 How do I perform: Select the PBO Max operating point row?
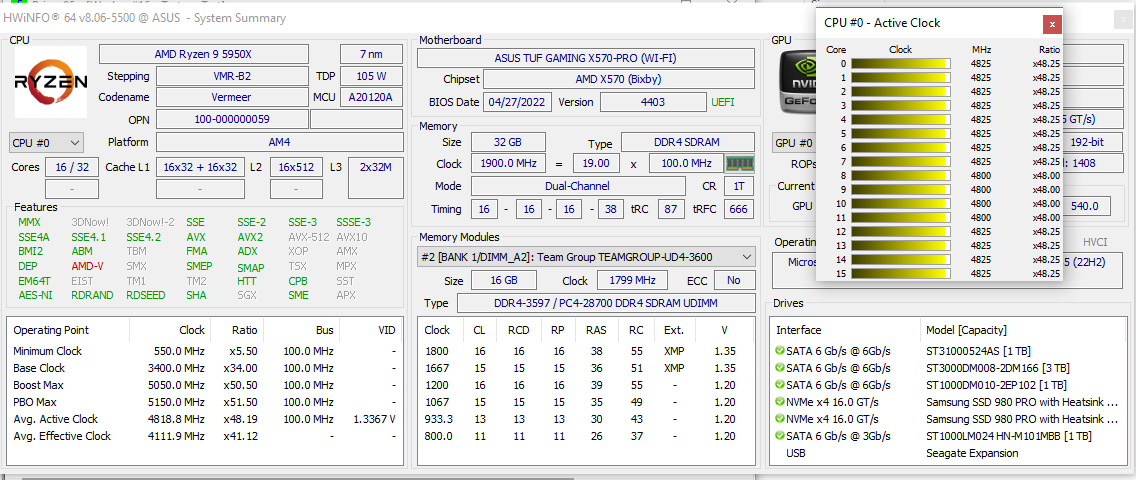204,402
